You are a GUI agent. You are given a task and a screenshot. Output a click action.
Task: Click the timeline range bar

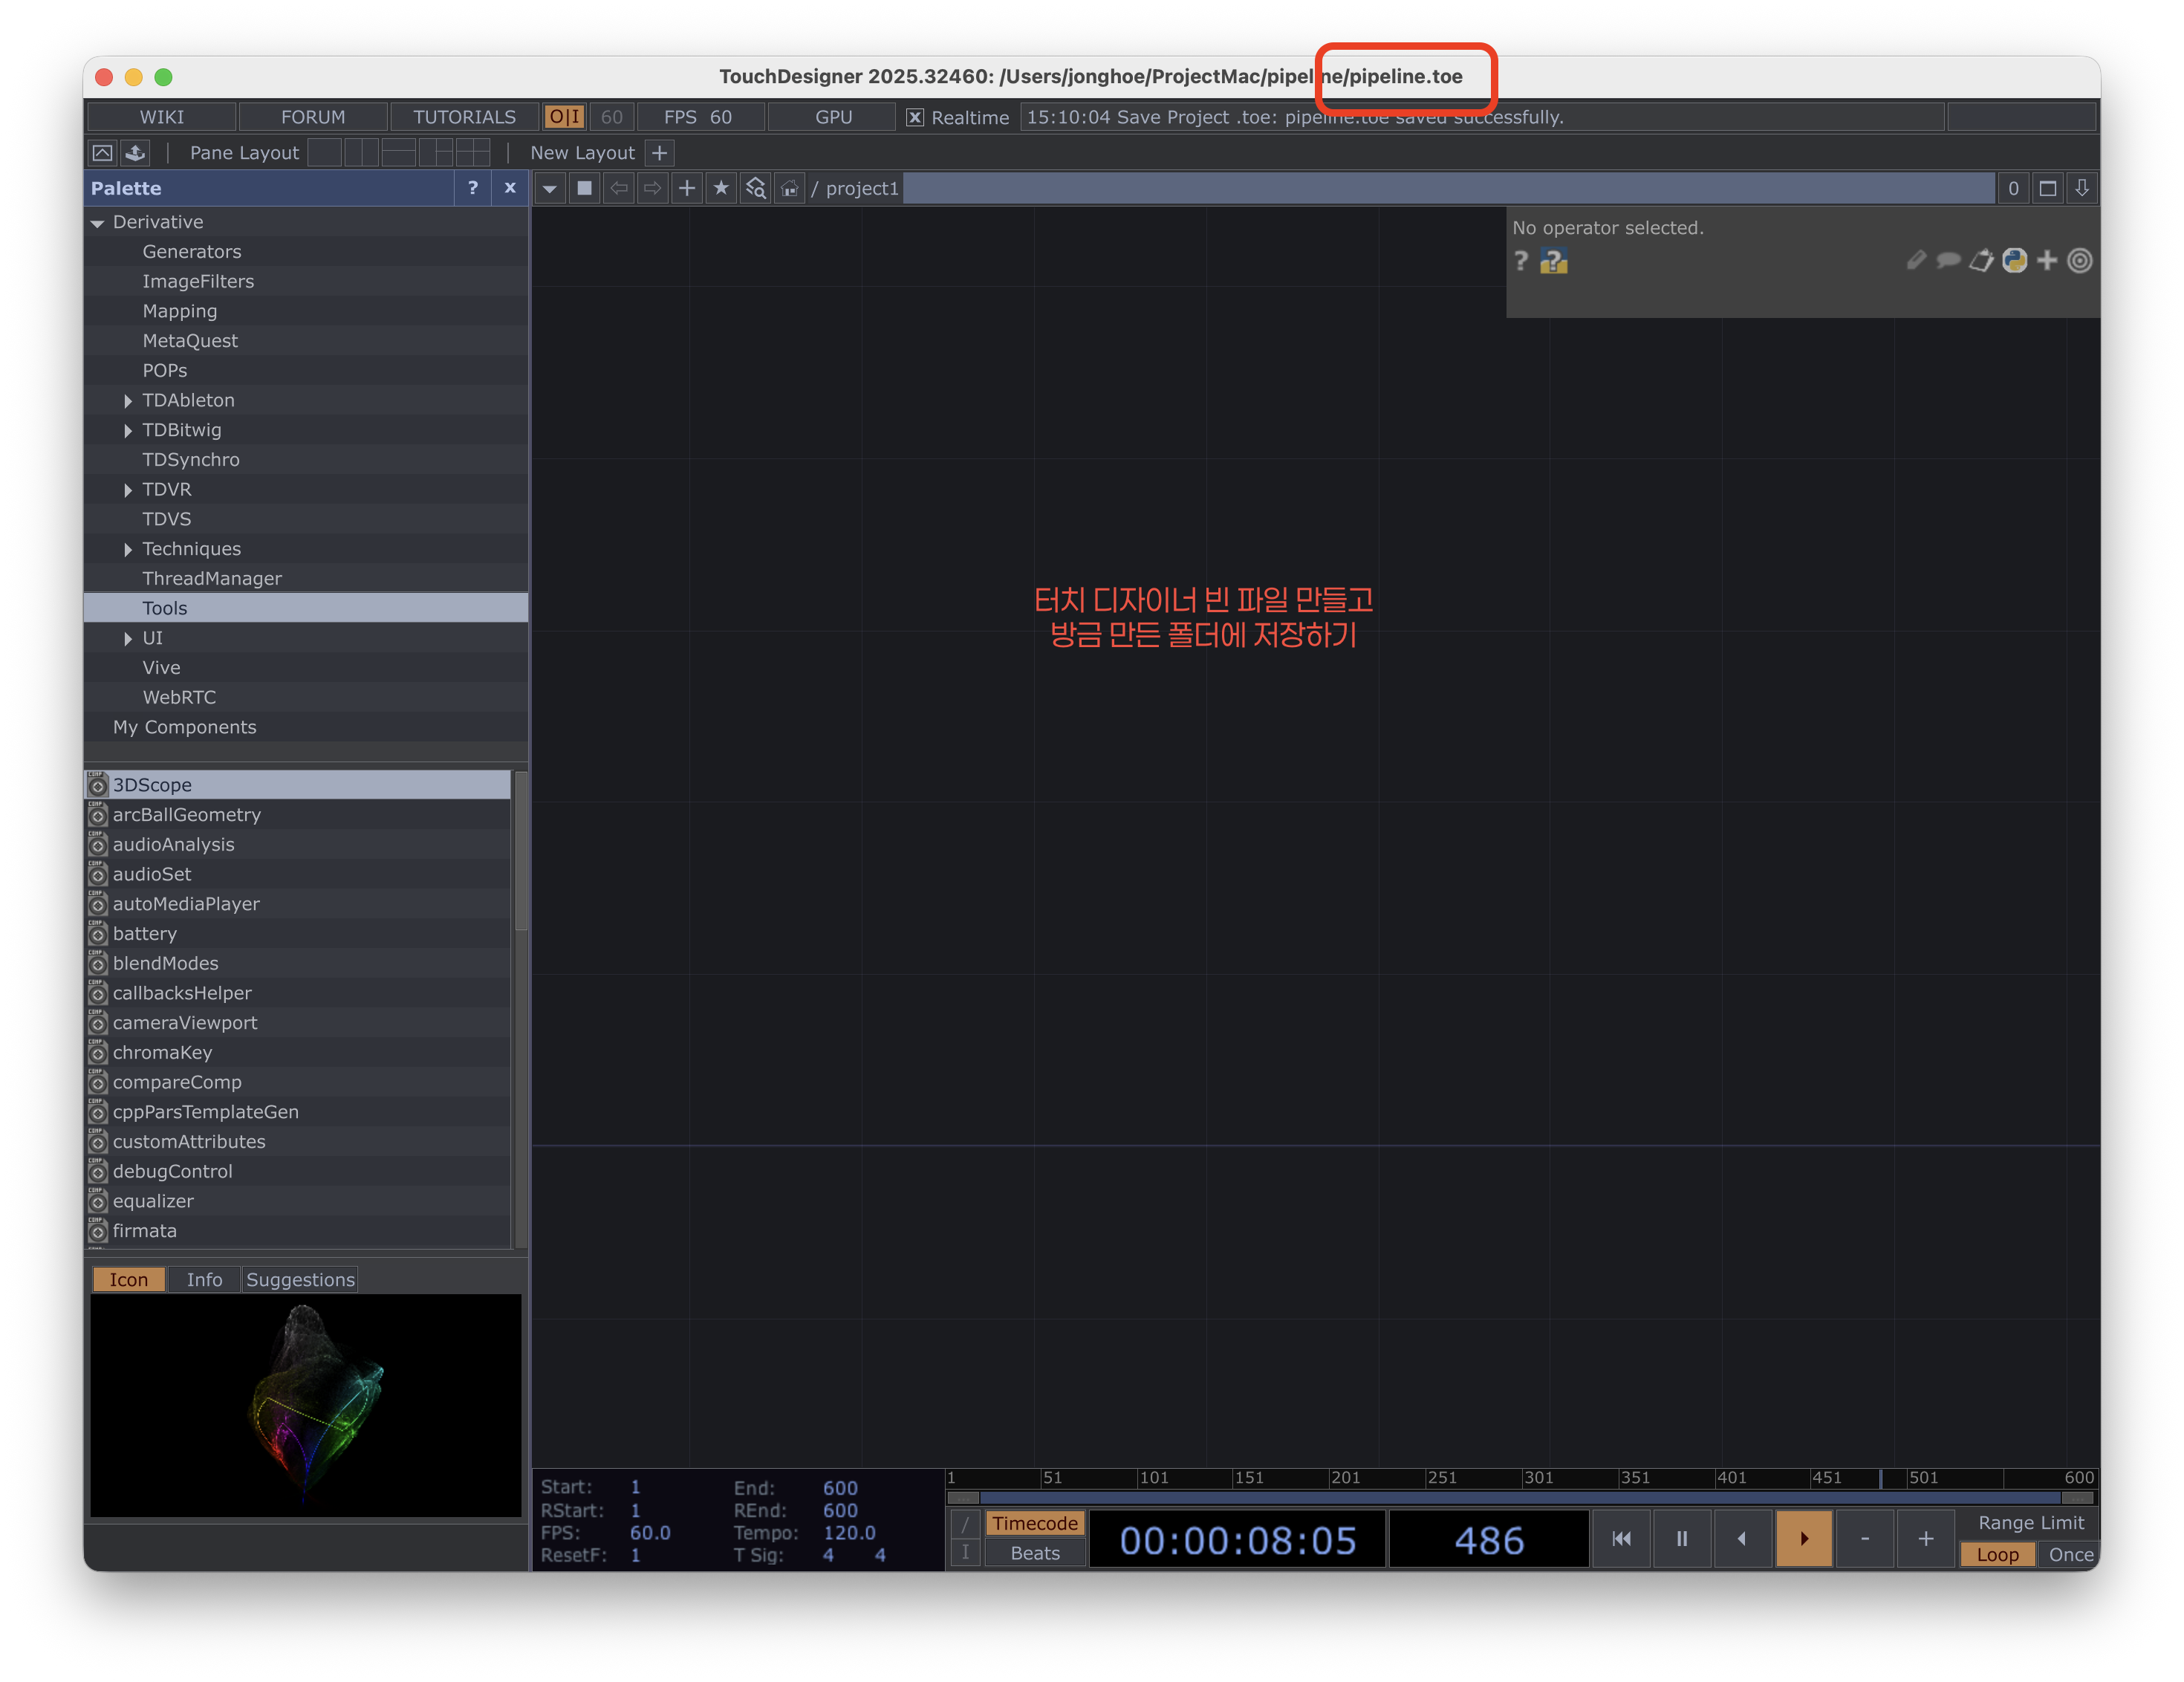coord(1521,1498)
